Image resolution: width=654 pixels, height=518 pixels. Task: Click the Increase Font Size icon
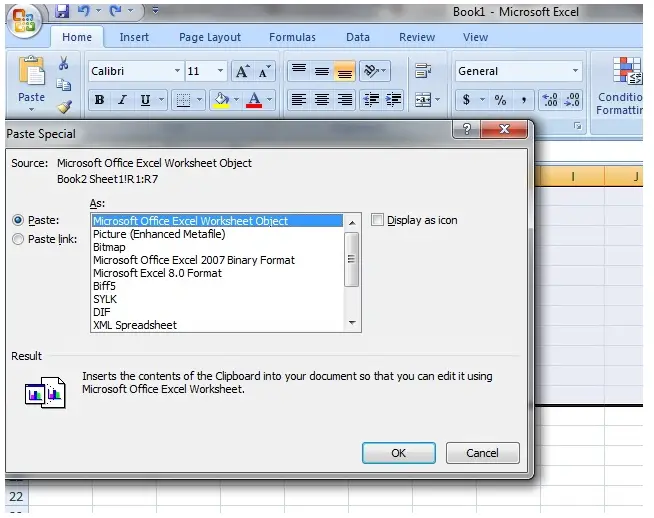pos(243,72)
